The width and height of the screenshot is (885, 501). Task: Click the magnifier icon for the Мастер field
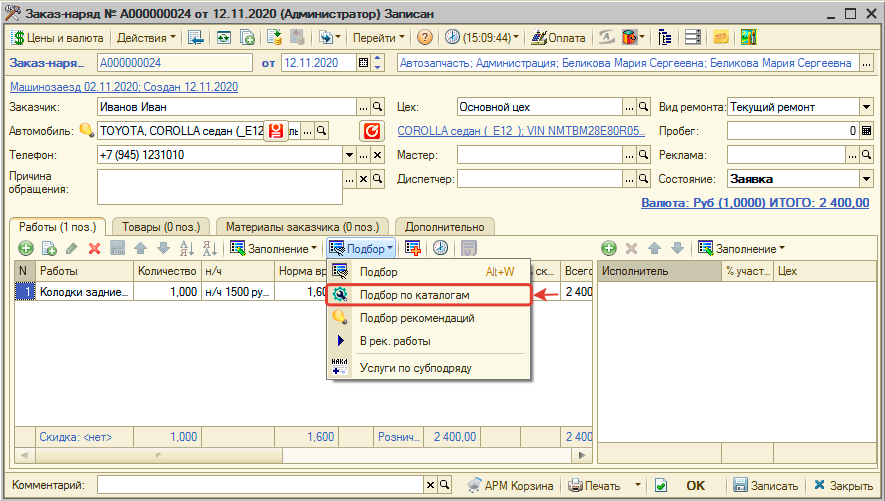coord(643,155)
